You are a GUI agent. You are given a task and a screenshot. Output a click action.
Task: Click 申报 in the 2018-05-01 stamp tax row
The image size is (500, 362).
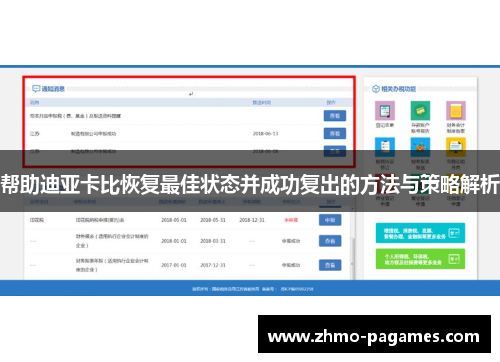tap(330, 220)
